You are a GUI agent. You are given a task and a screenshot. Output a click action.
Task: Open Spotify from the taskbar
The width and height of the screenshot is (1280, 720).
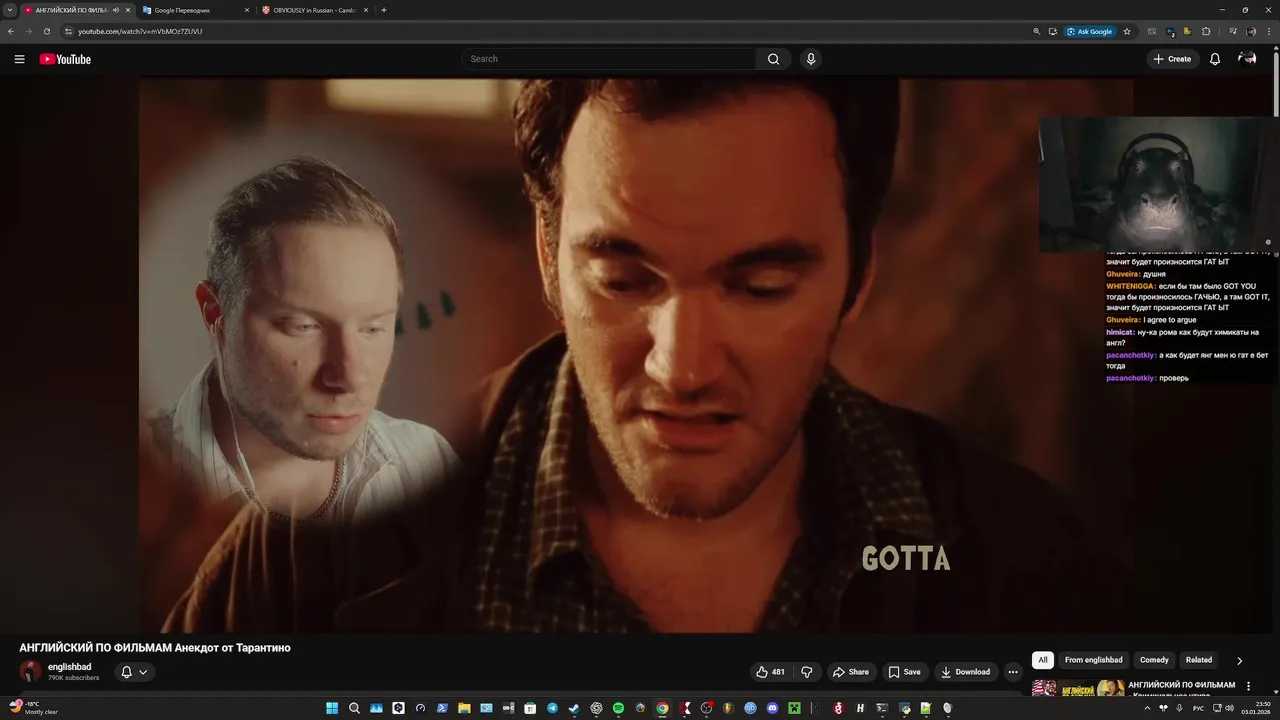point(618,708)
